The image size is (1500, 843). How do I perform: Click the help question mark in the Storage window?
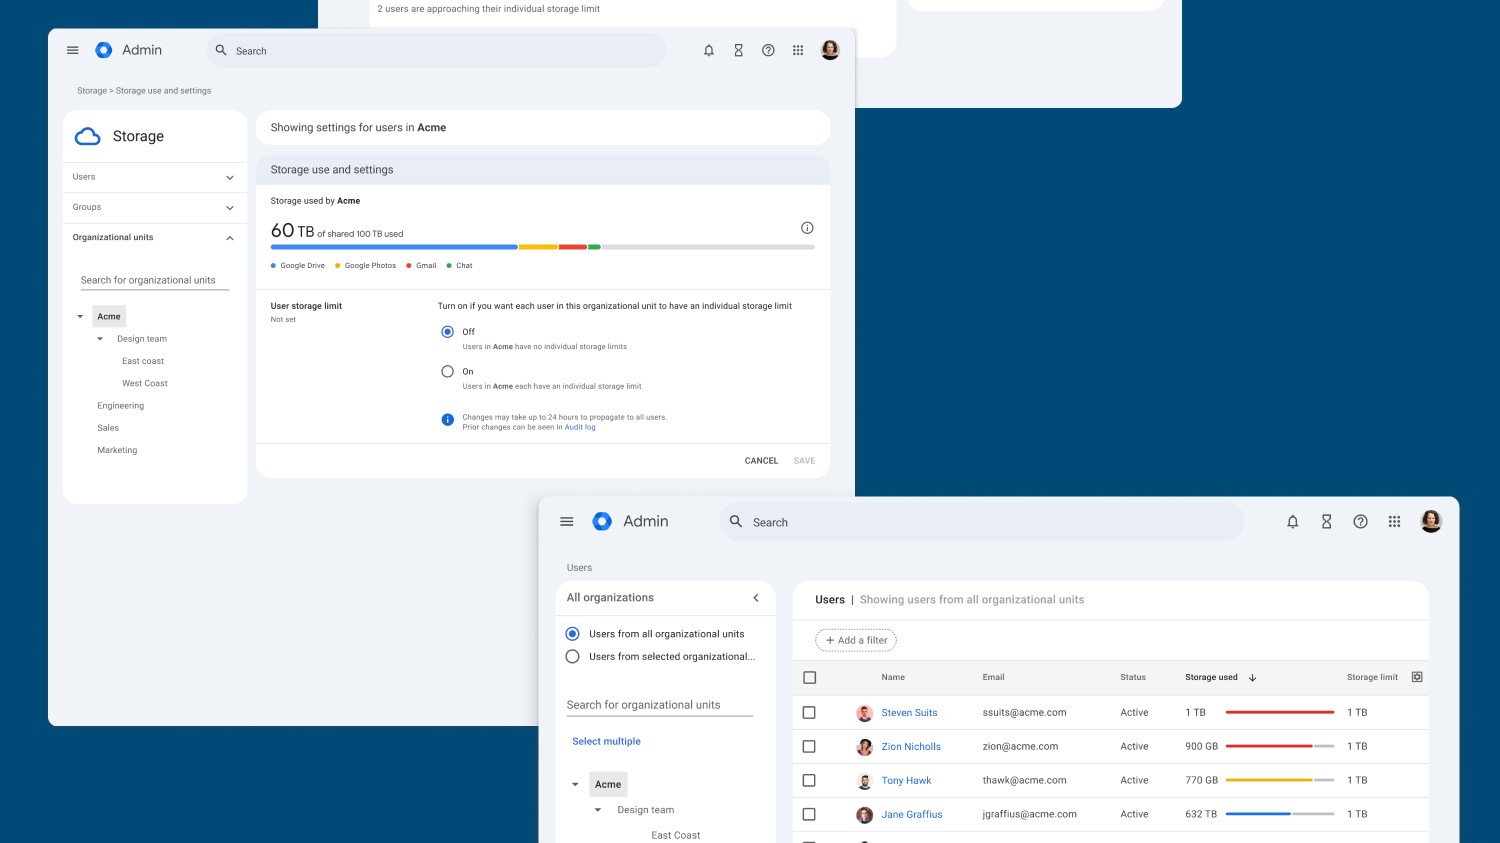(768, 50)
